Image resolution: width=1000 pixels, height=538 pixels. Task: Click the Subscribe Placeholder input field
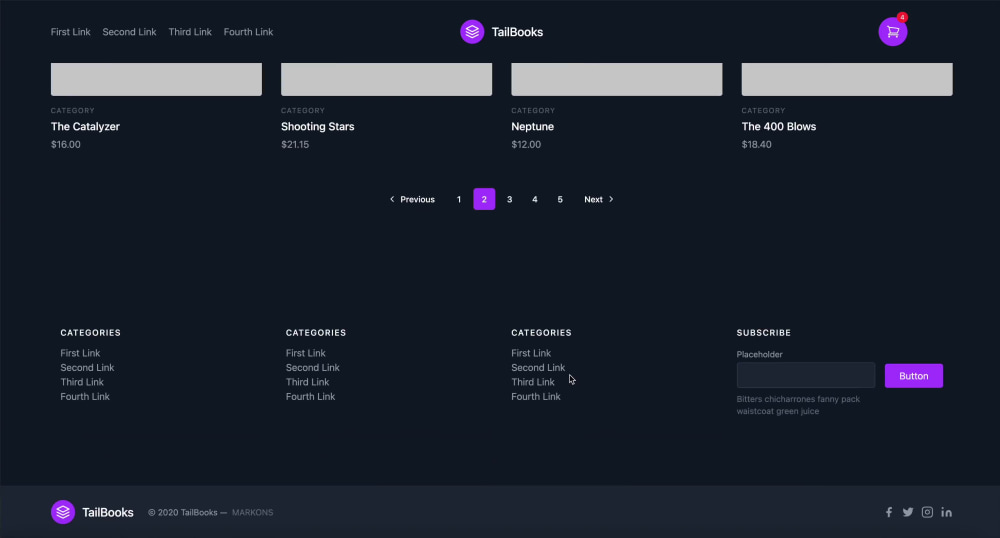[x=806, y=375]
